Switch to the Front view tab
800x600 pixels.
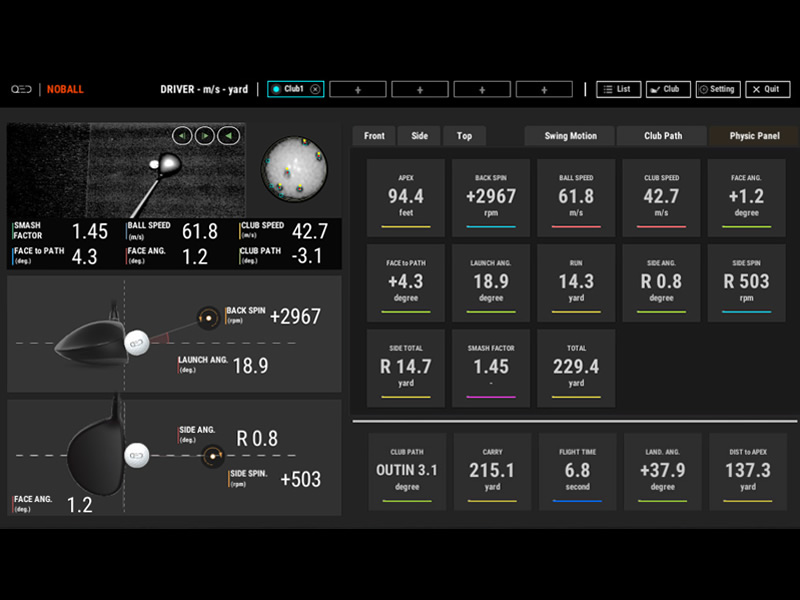point(374,136)
